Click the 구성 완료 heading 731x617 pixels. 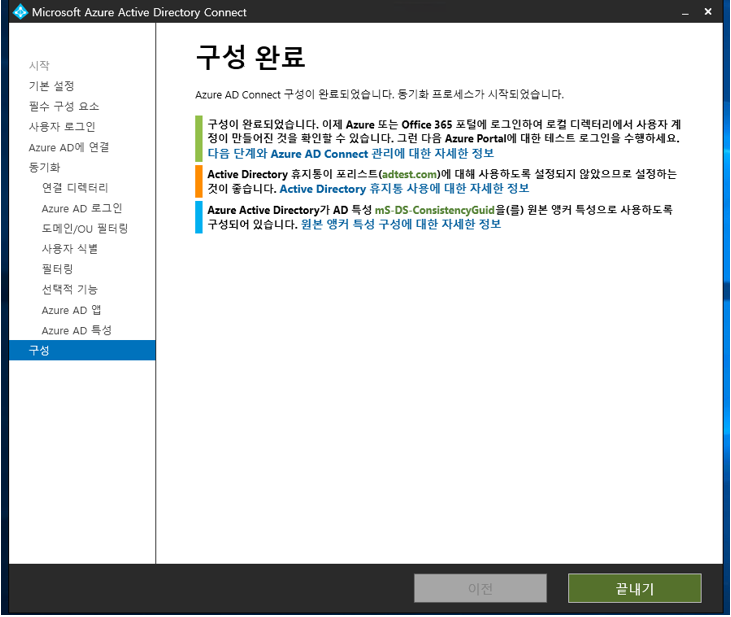point(250,58)
